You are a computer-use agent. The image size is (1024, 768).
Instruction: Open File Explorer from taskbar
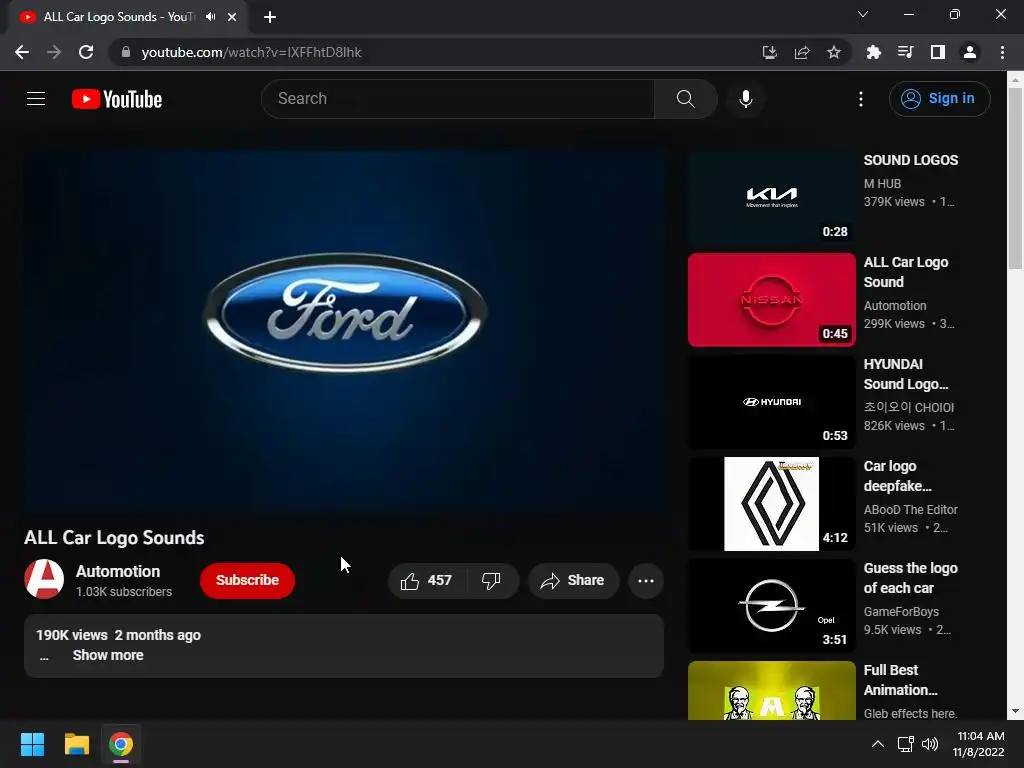point(76,744)
